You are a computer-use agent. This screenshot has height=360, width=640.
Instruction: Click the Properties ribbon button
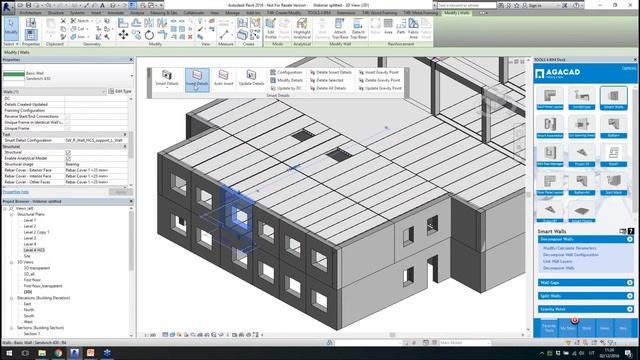pos(31,35)
